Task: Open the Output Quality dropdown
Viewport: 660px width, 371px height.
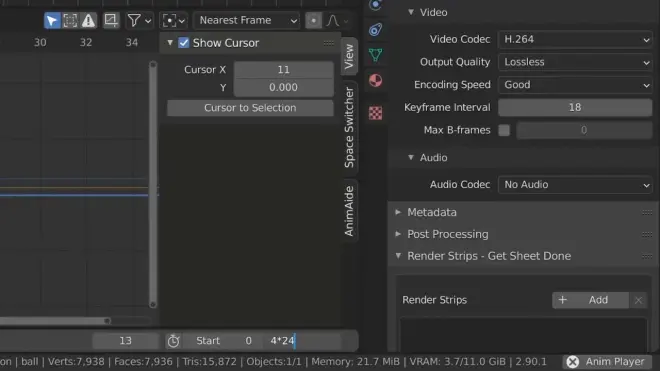Action: pyautogui.click(x=575, y=62)
